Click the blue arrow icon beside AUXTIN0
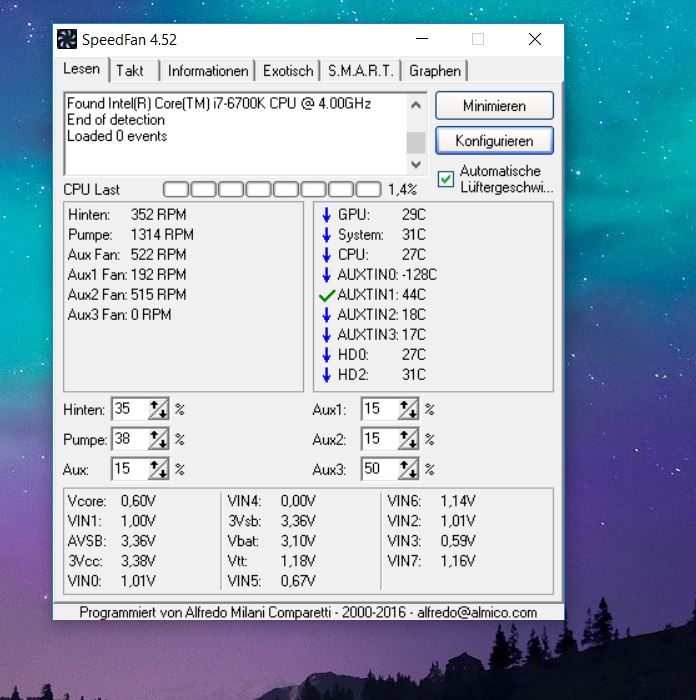Viewport: 696px width, 700px height. [326, 275]
